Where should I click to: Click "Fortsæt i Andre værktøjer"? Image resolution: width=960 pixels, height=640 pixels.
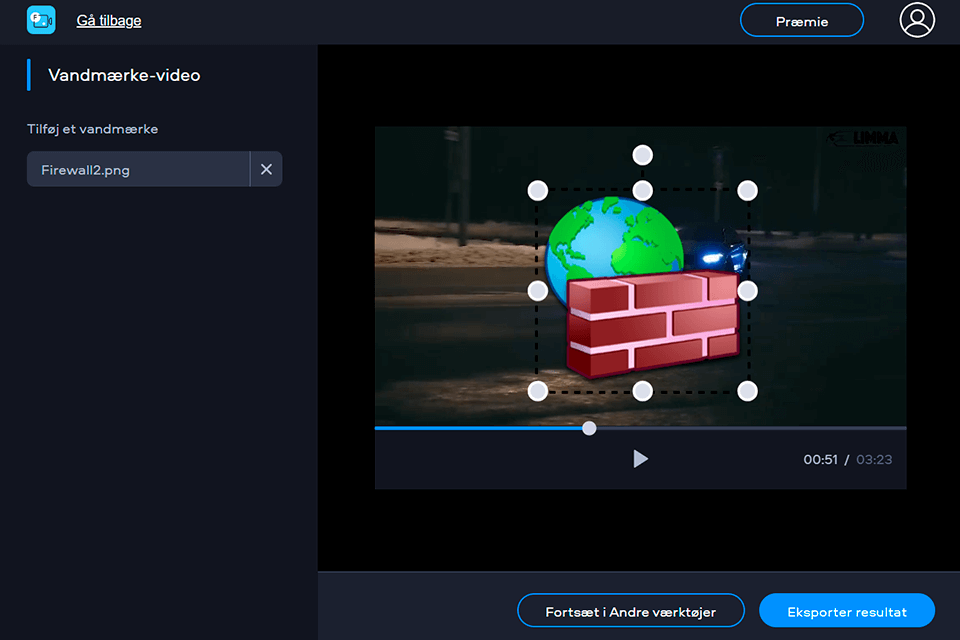(x=630, y=611)
